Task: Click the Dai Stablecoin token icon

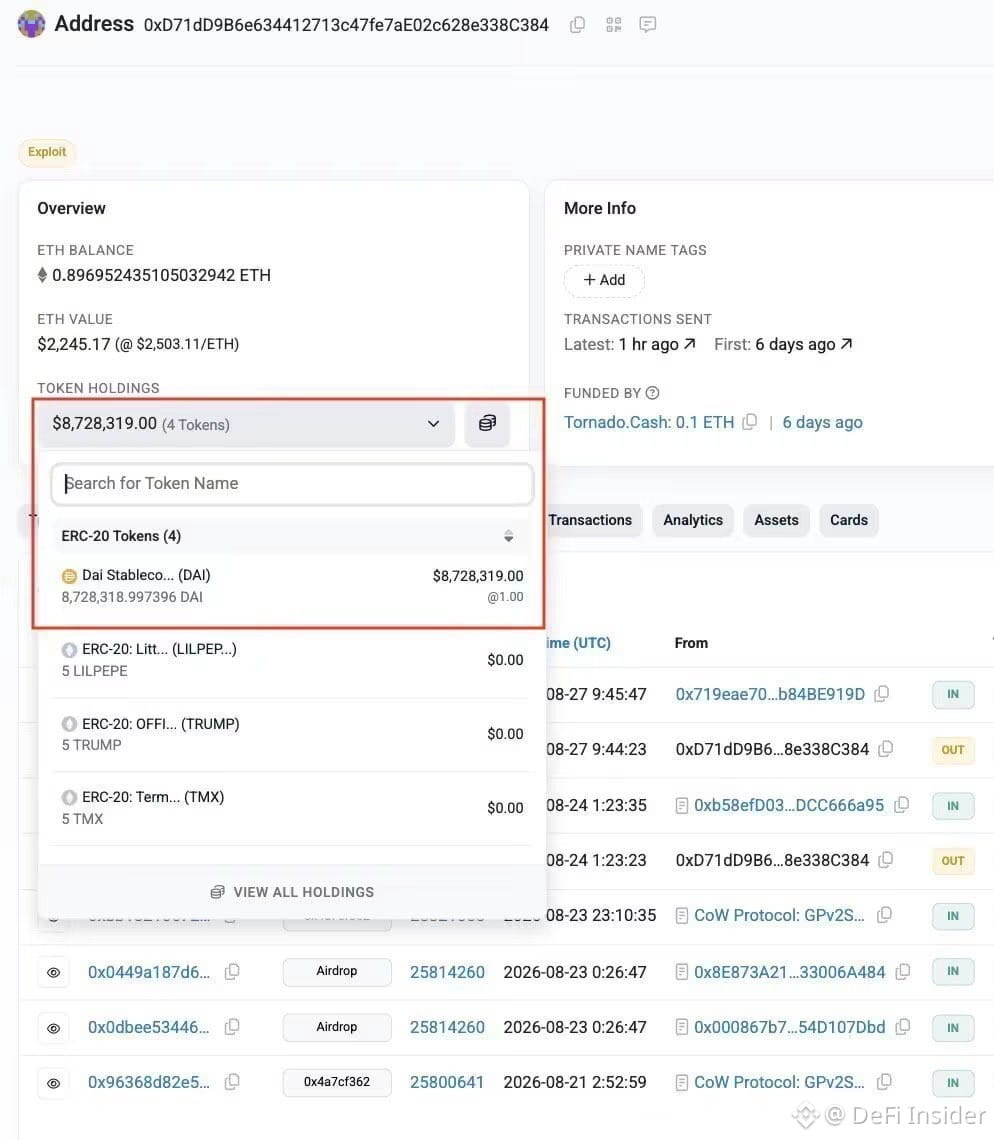Action: pos(69,577)
